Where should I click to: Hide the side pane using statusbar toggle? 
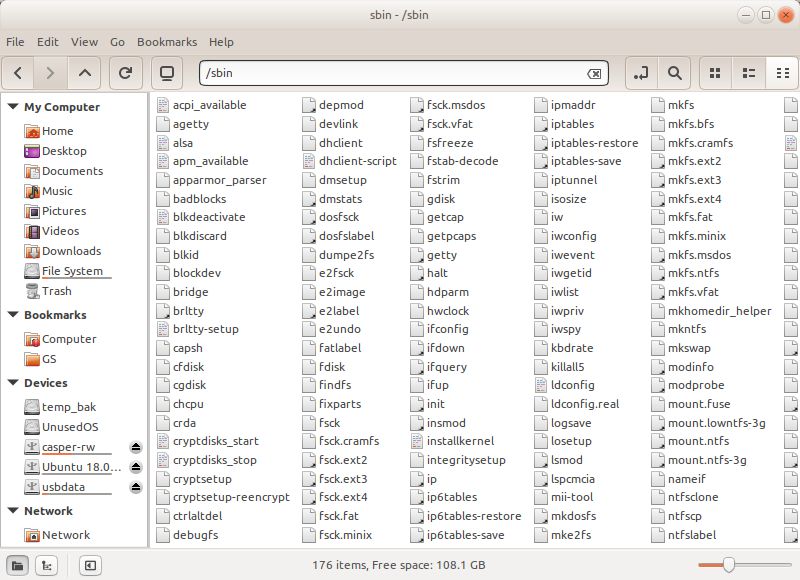click(90, 565)
